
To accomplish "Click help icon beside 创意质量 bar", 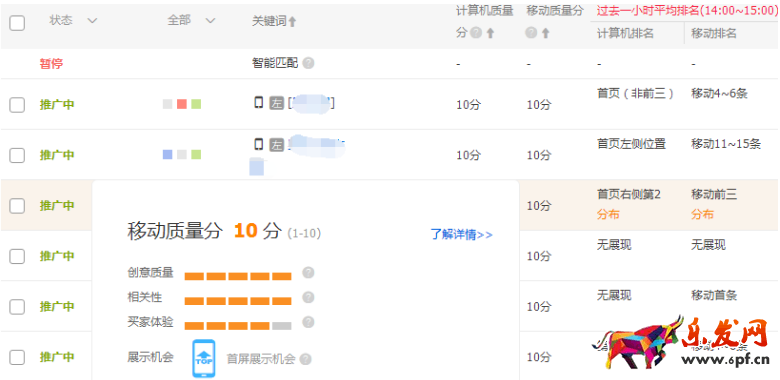I will (x=308, y=273).
